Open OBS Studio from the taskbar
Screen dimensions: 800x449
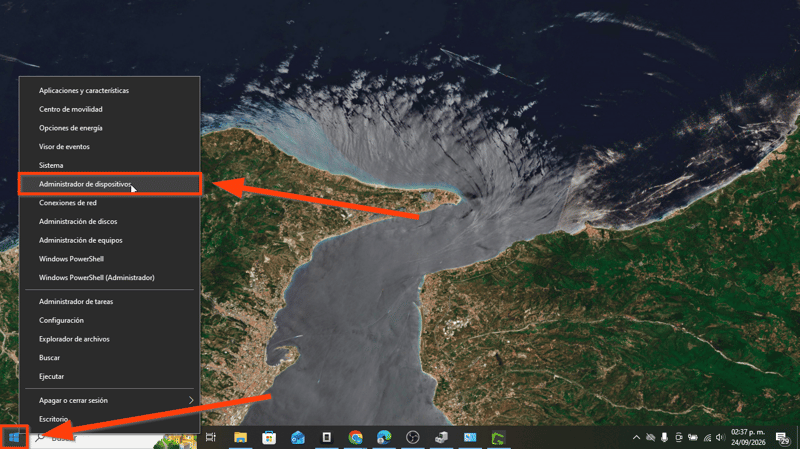[x=413, y=437]
